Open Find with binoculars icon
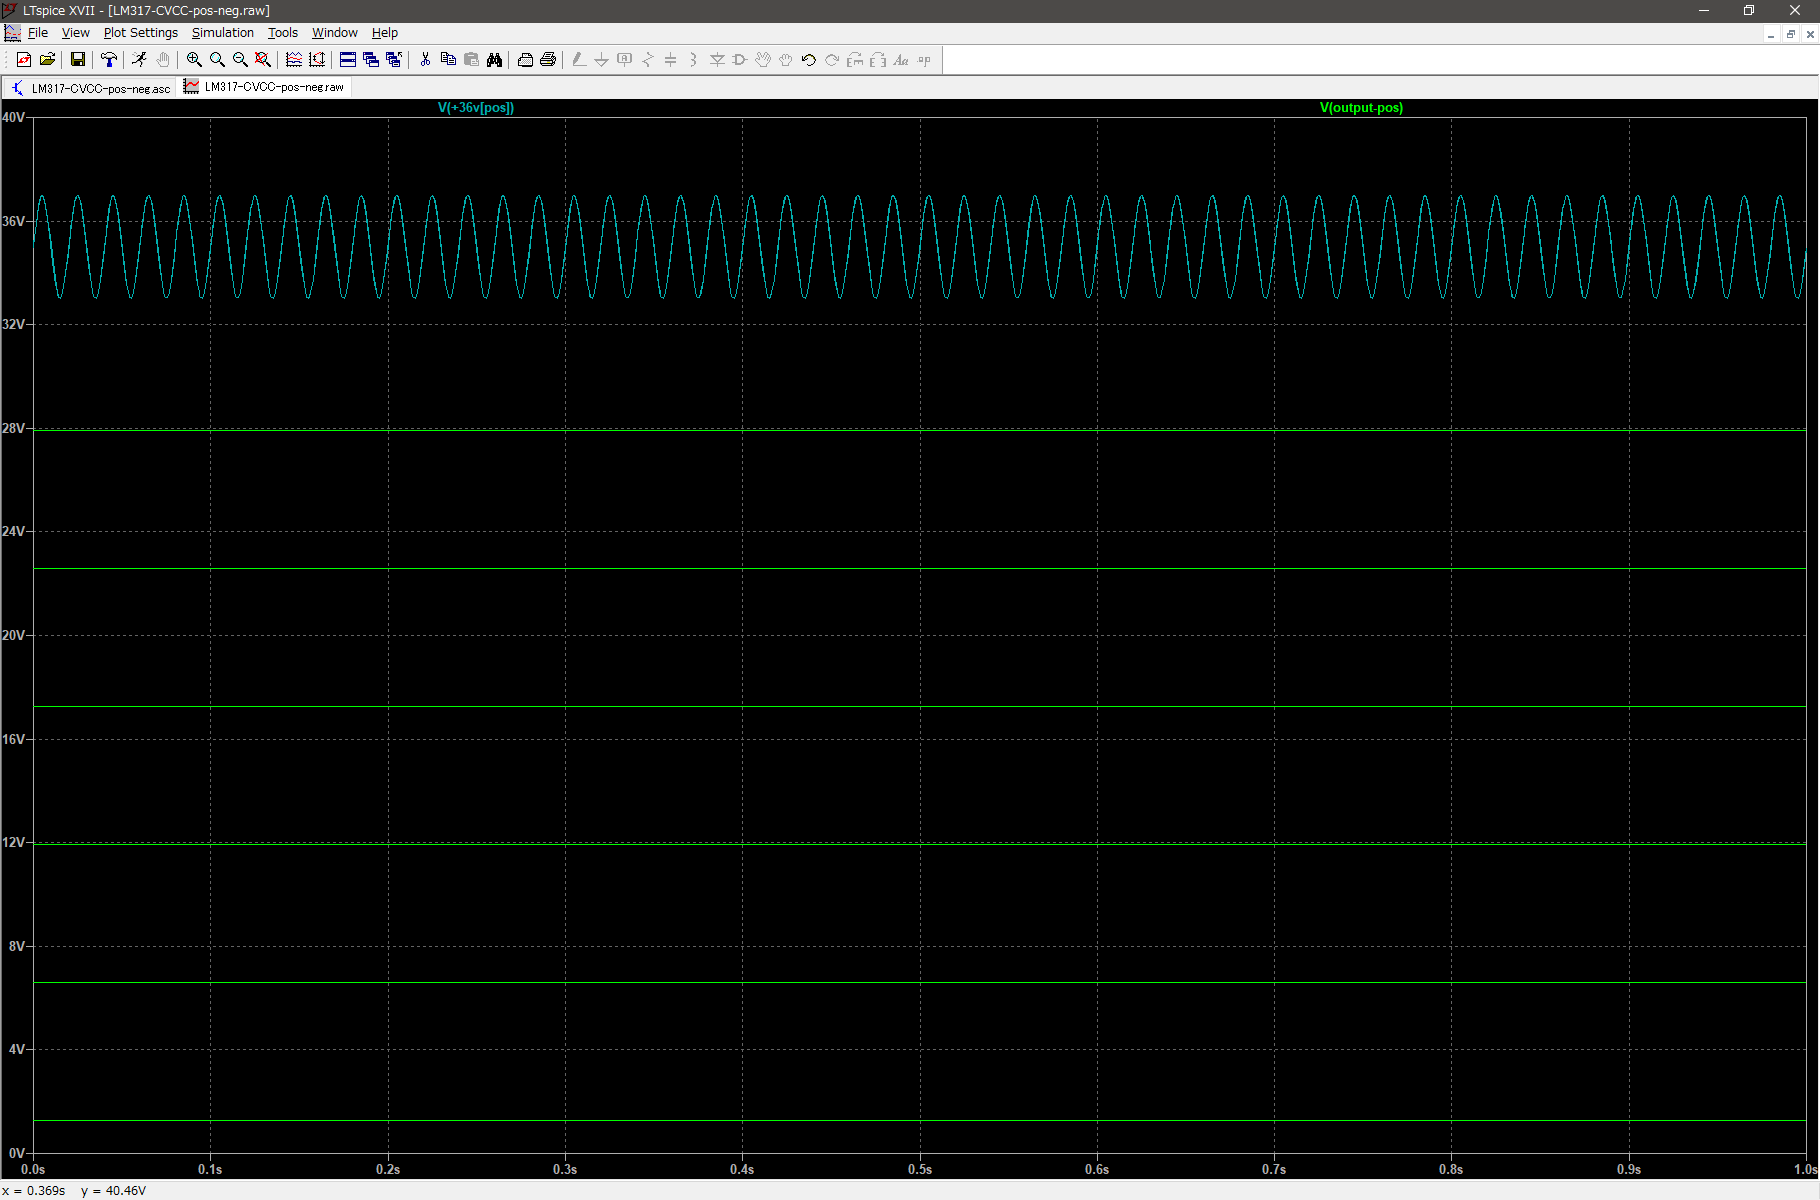Image resolution: width=1820 pixels, height=1200 pixels. coord(494,60)
